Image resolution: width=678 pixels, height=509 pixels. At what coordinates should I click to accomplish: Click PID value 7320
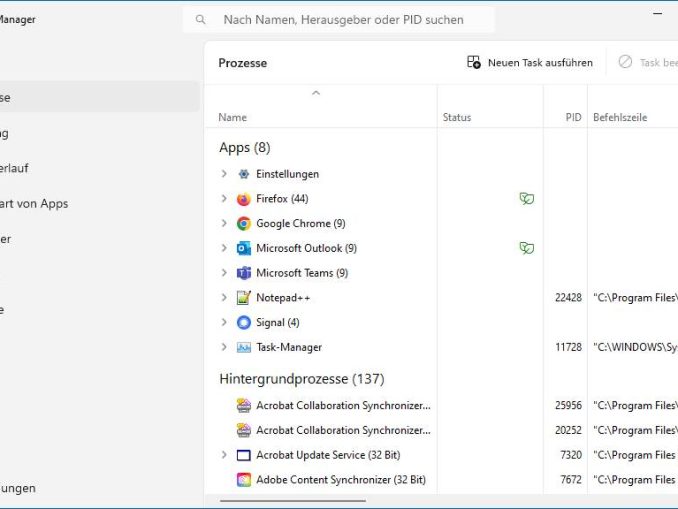571,455
